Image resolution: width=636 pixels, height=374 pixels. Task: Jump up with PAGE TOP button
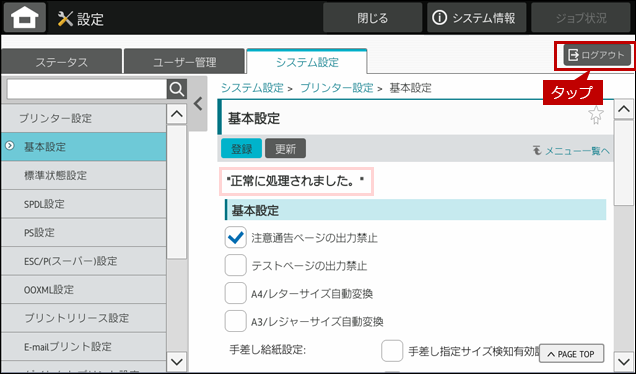coord(571,354)
